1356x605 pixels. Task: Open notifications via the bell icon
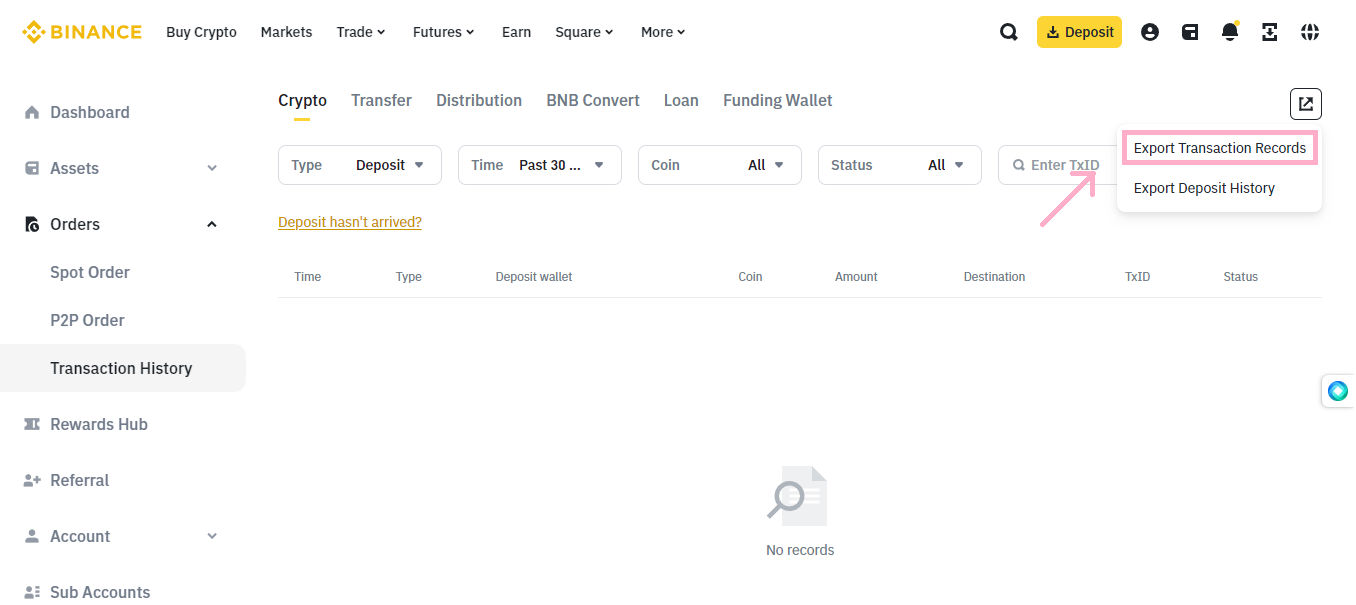[x=1229, y=31]
